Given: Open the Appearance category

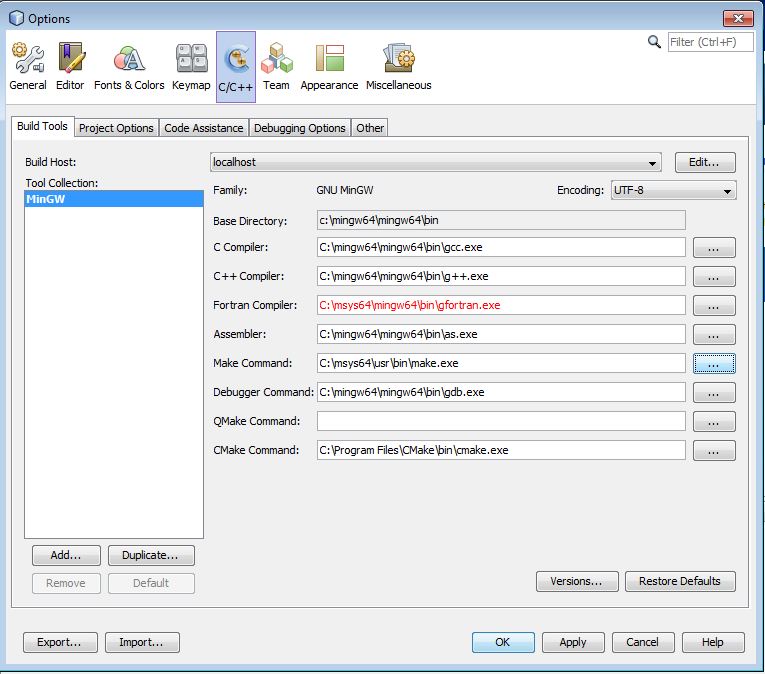Looking at the screenshot, I should 329,67.
